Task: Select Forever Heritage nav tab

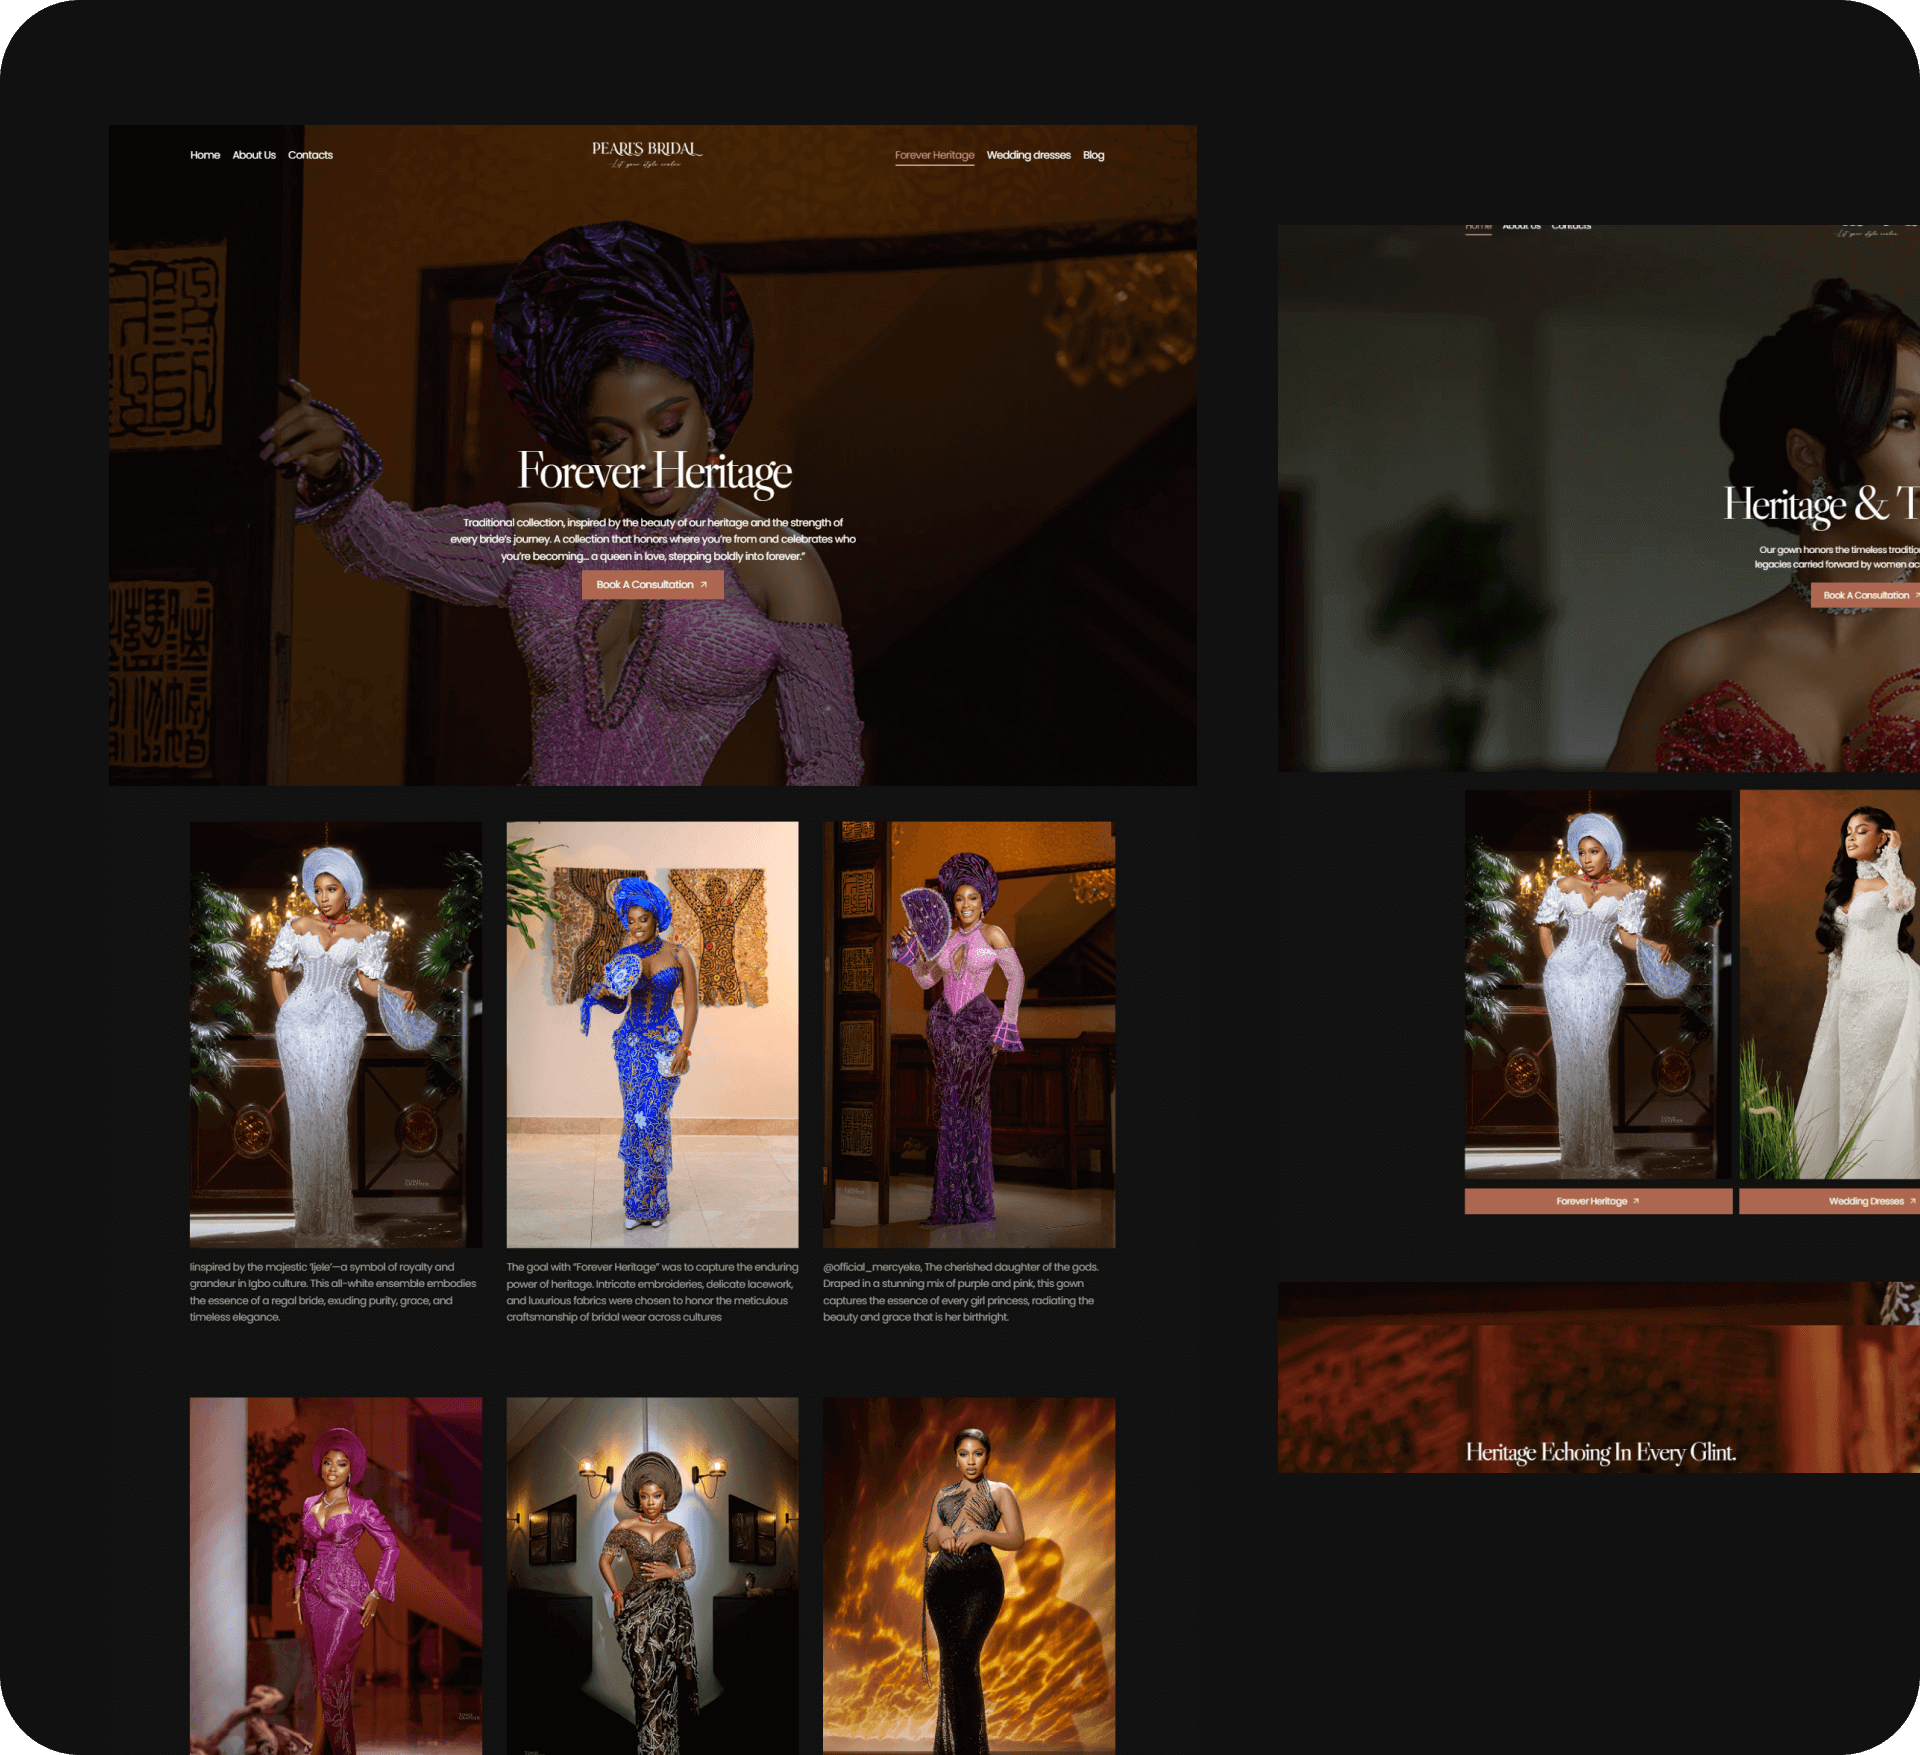Action: pos(934,155)
